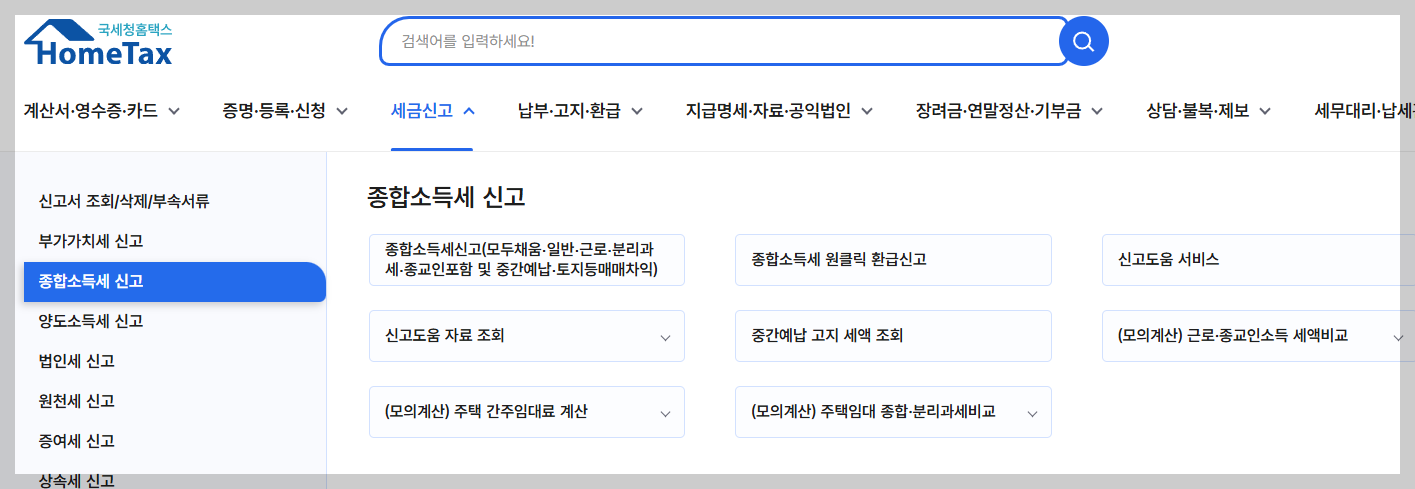Click the HomeTax logo
The width and height of the screenshot is (1415, 489).
(98, 43)
